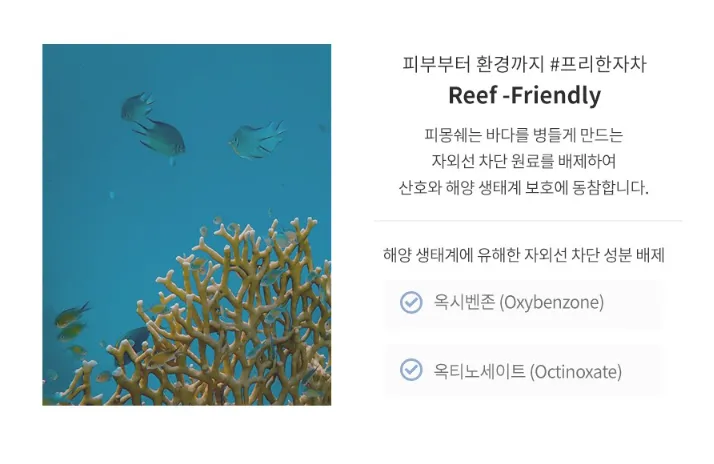This screenshot has width=714, height=464.
Task: Open the underwater coral reef photo
Action: (187, 224)
